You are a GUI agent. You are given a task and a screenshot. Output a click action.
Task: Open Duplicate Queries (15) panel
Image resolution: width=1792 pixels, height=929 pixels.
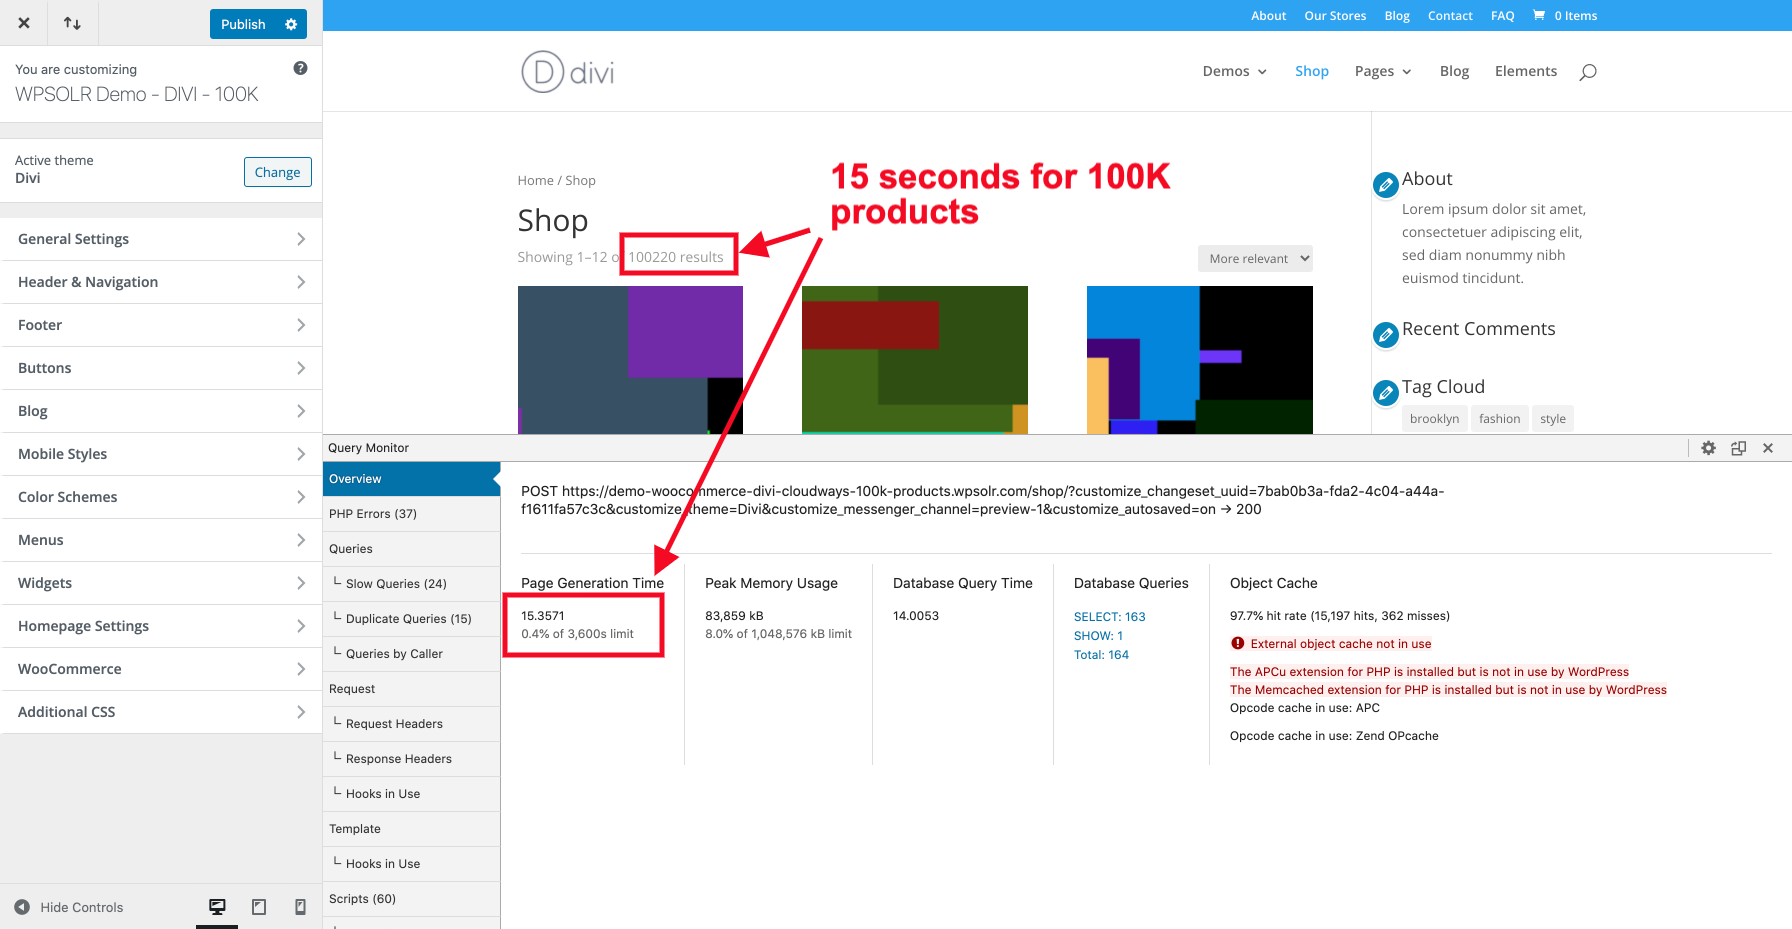pyautogui.click(x=411, y=619)
